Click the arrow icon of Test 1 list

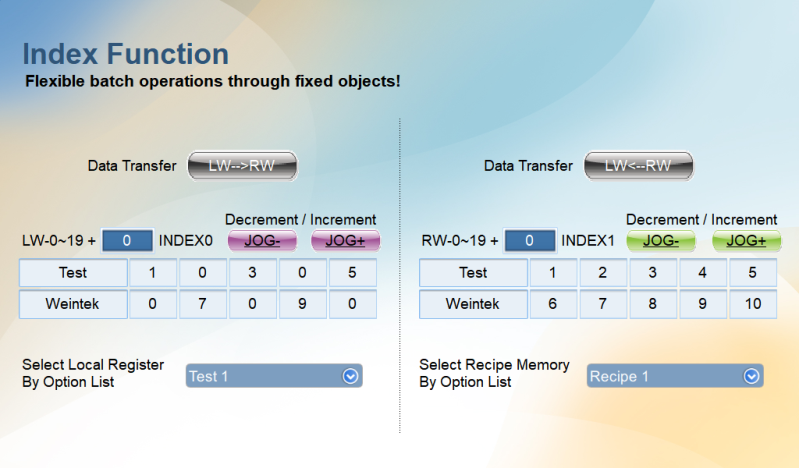pos(350,376)
